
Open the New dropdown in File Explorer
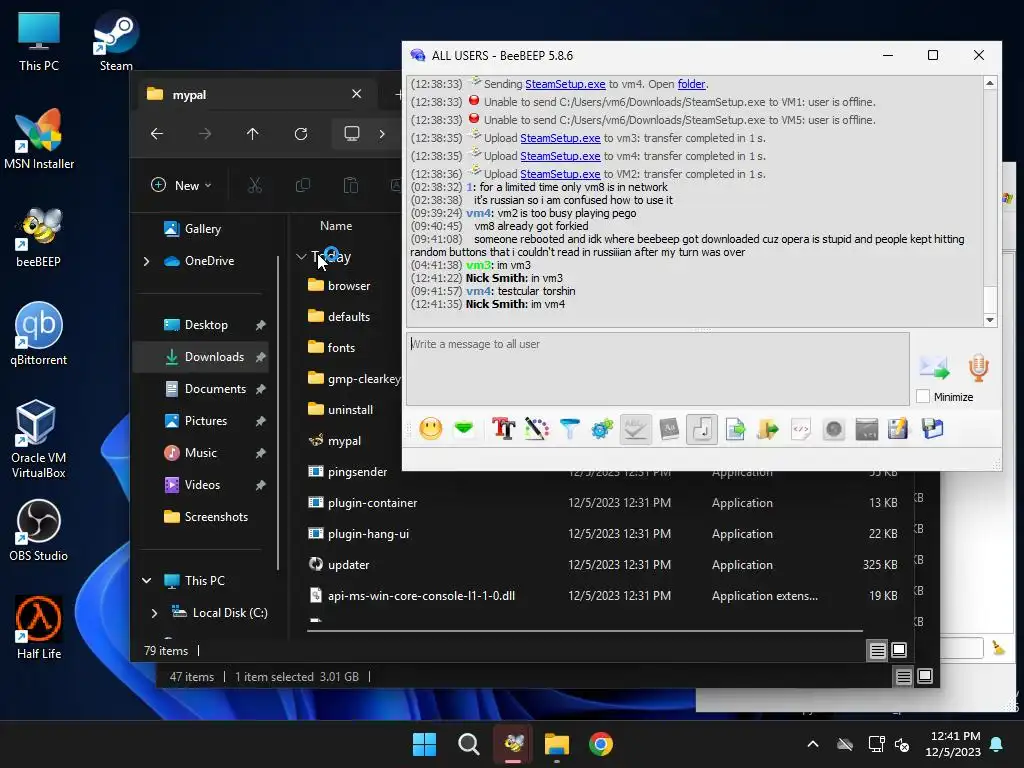coord(182,185)
